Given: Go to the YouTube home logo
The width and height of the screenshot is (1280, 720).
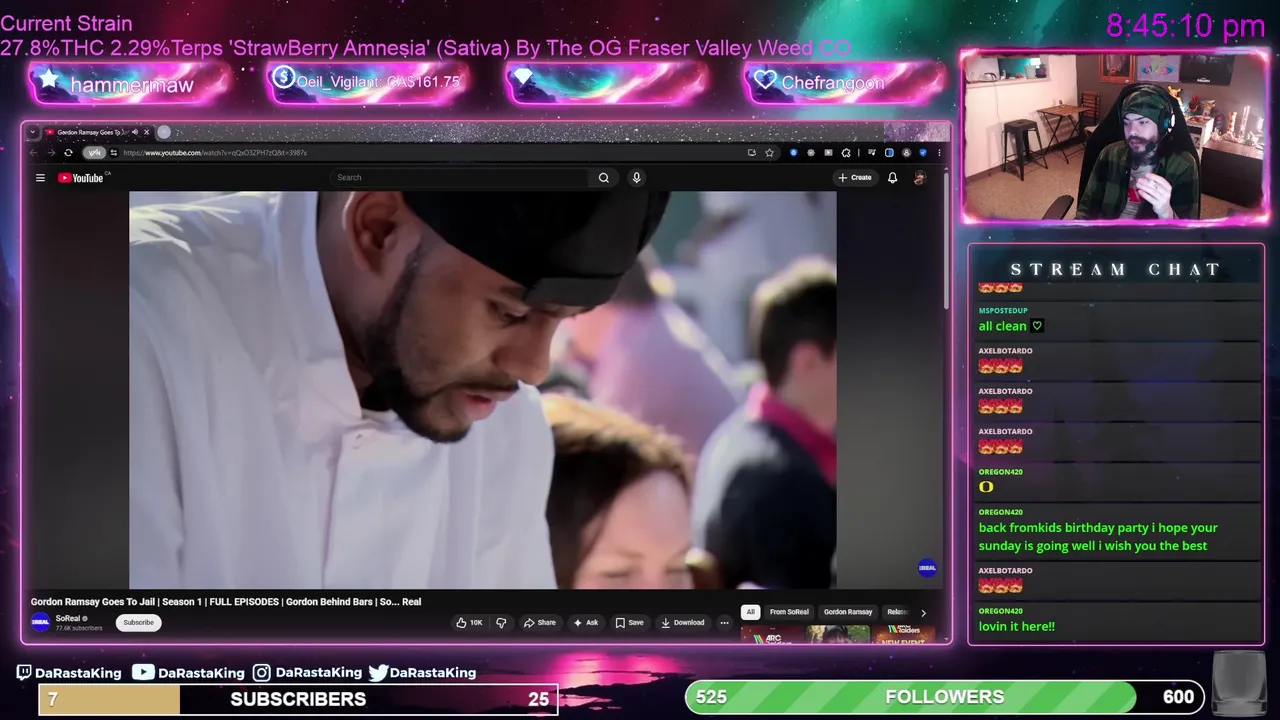Looking at the screenshot, I should coord(81,178).
